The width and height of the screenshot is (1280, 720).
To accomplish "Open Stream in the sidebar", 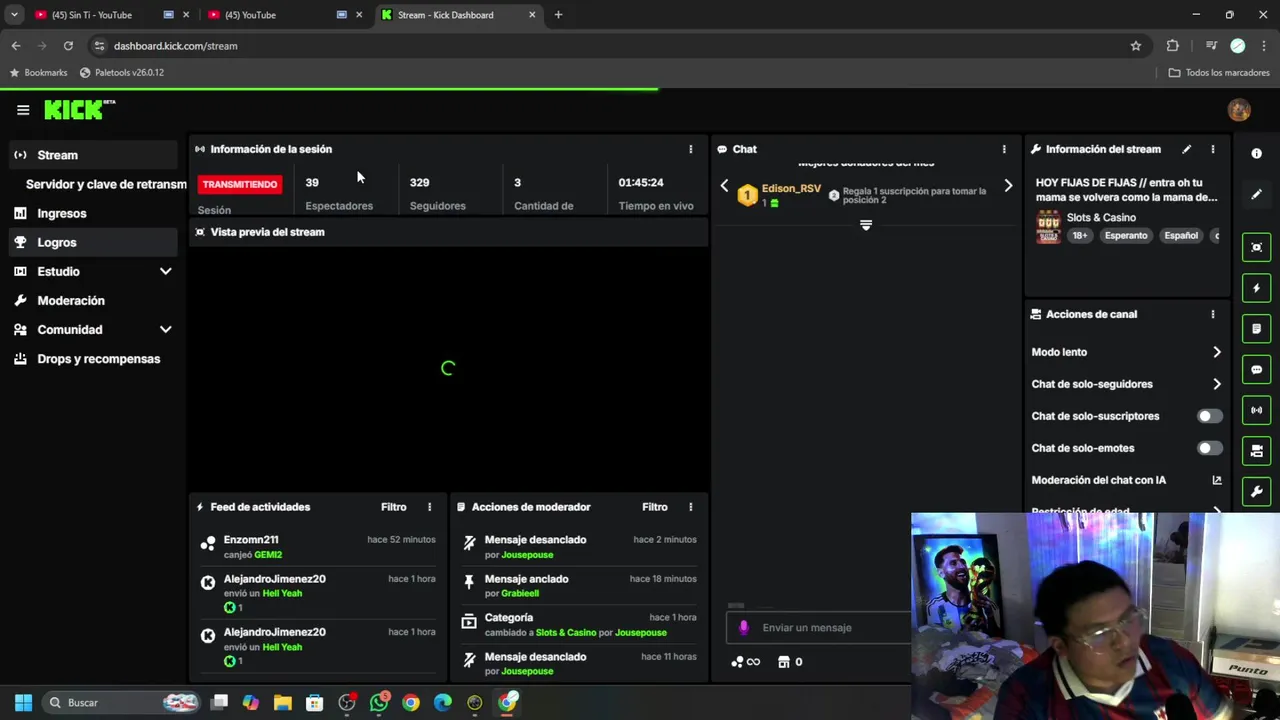I will click(x=93, y=155).
